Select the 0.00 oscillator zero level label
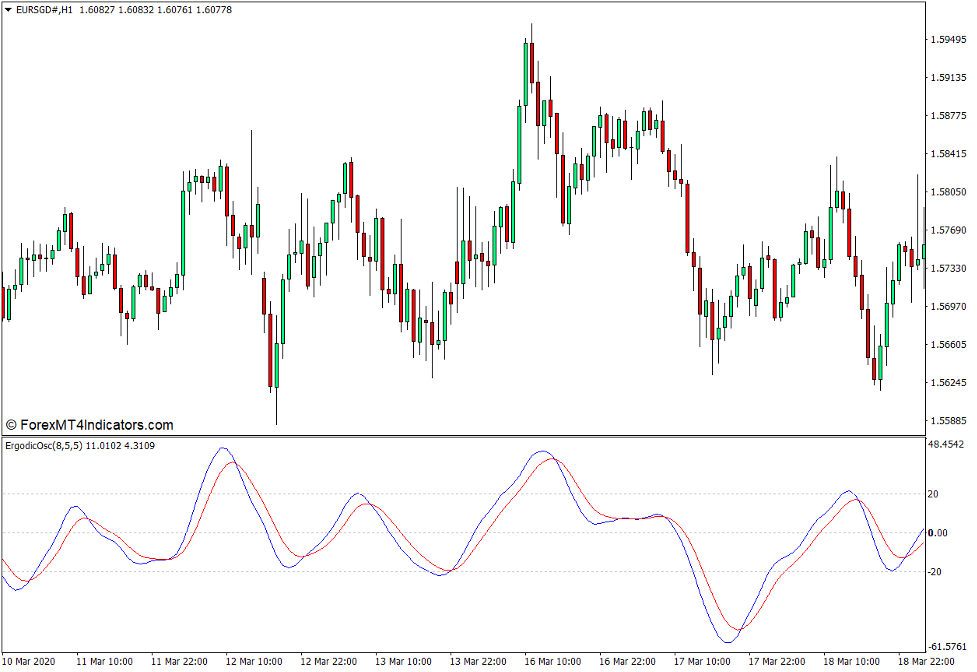The image size is (977, 672). (x=938, y=533)
